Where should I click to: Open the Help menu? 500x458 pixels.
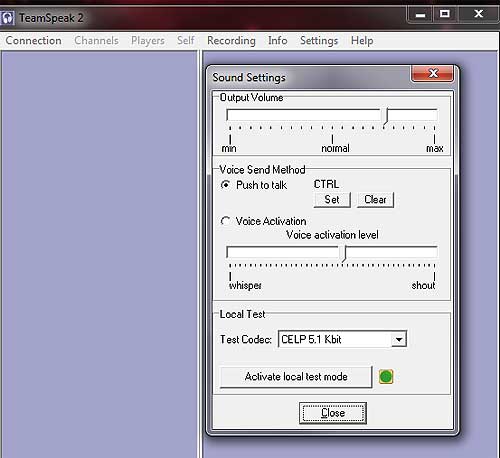tap(362, 41)
